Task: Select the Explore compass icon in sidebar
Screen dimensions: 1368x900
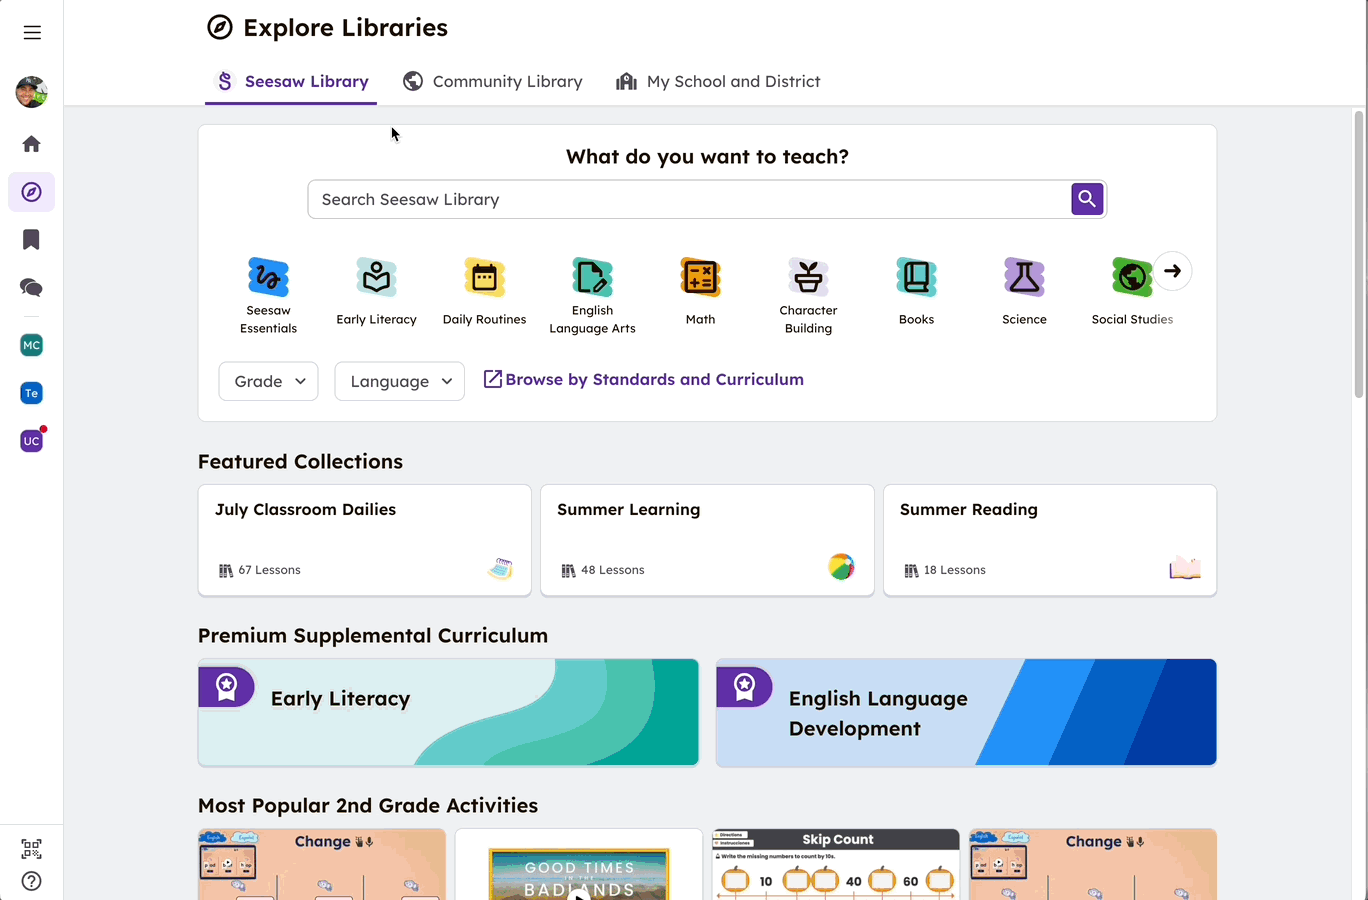Action: pos(31,192)
